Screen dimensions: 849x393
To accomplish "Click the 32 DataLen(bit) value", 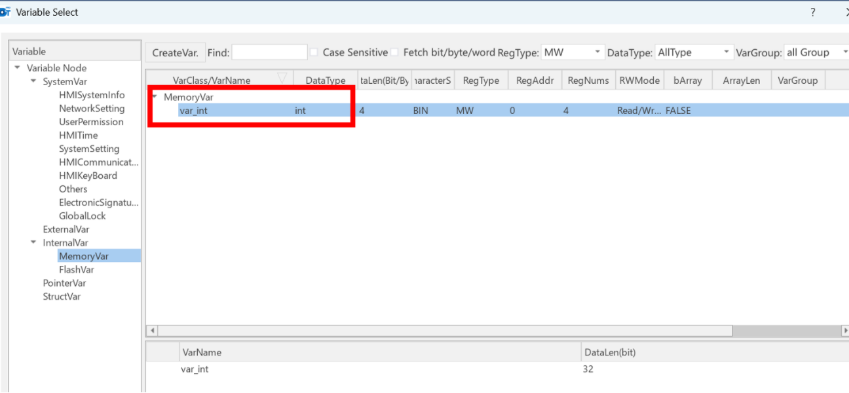I will pos(588,369).
